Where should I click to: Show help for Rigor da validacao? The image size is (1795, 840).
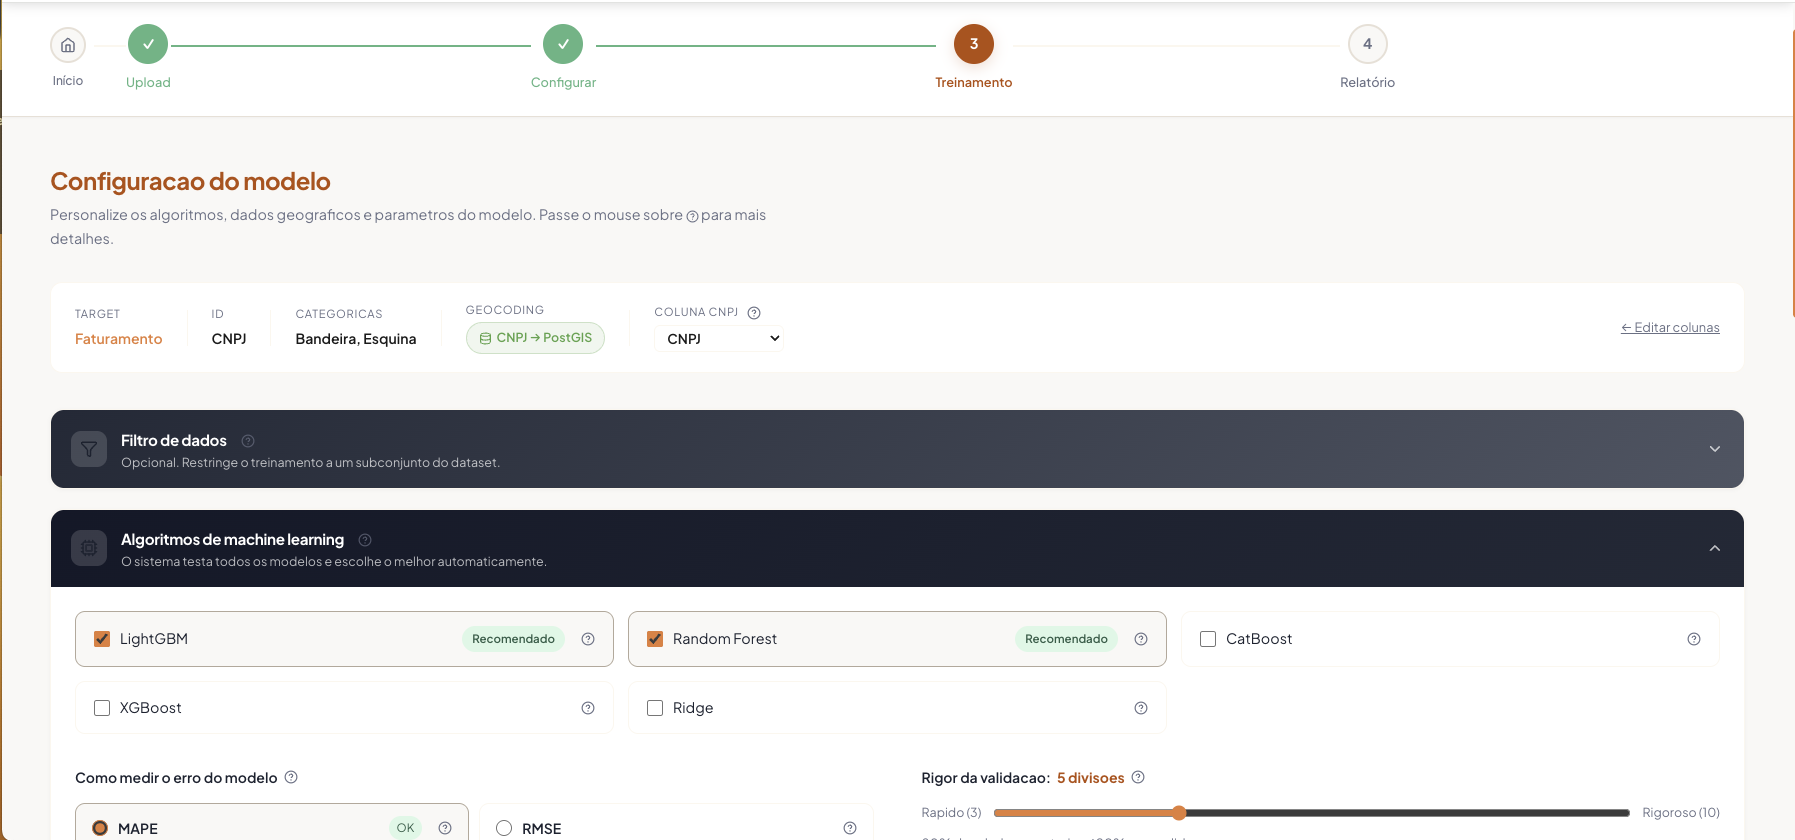1138,777
